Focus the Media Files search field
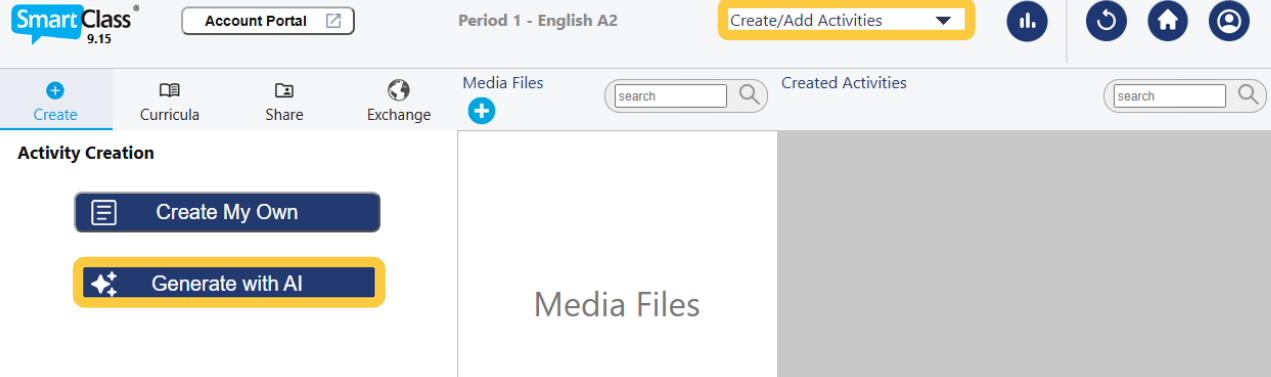 (x=671, y=96)
